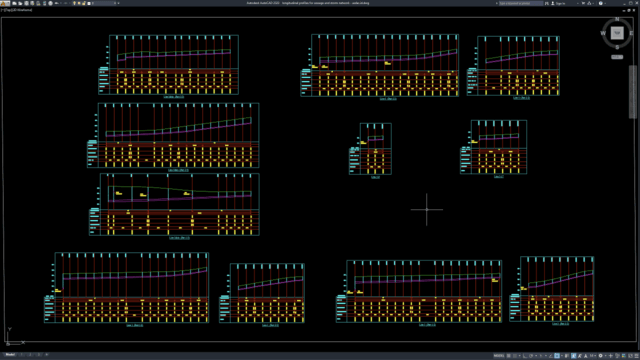This screenshot has height=360, width=640.
Task: Open the AutoCAD application menu logo
Action: [5, 3]
